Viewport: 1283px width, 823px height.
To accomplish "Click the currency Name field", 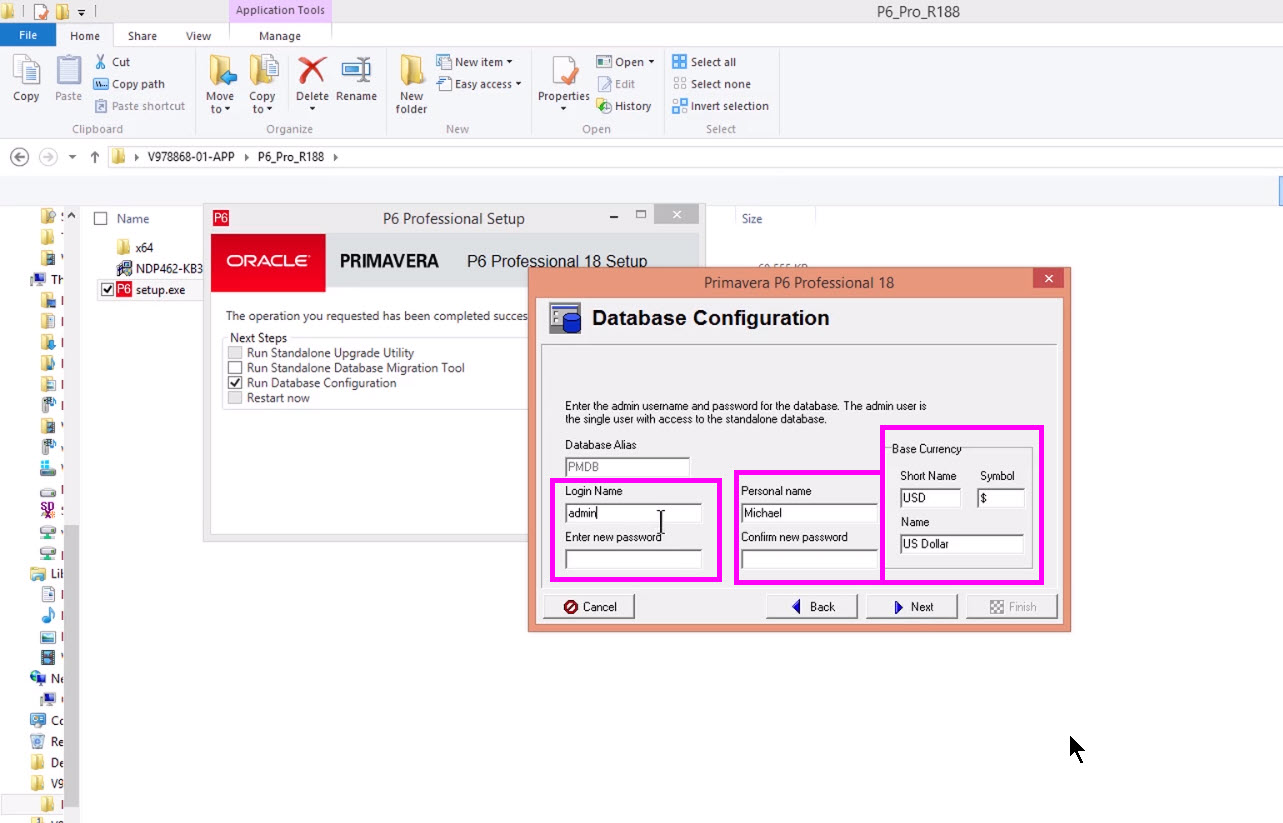I will [962, 544].
